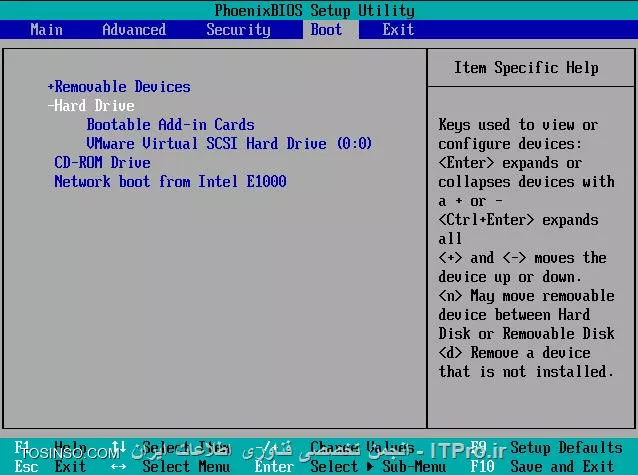
Task: Click the Select Sub-Menu label
Action: (378, 466)
